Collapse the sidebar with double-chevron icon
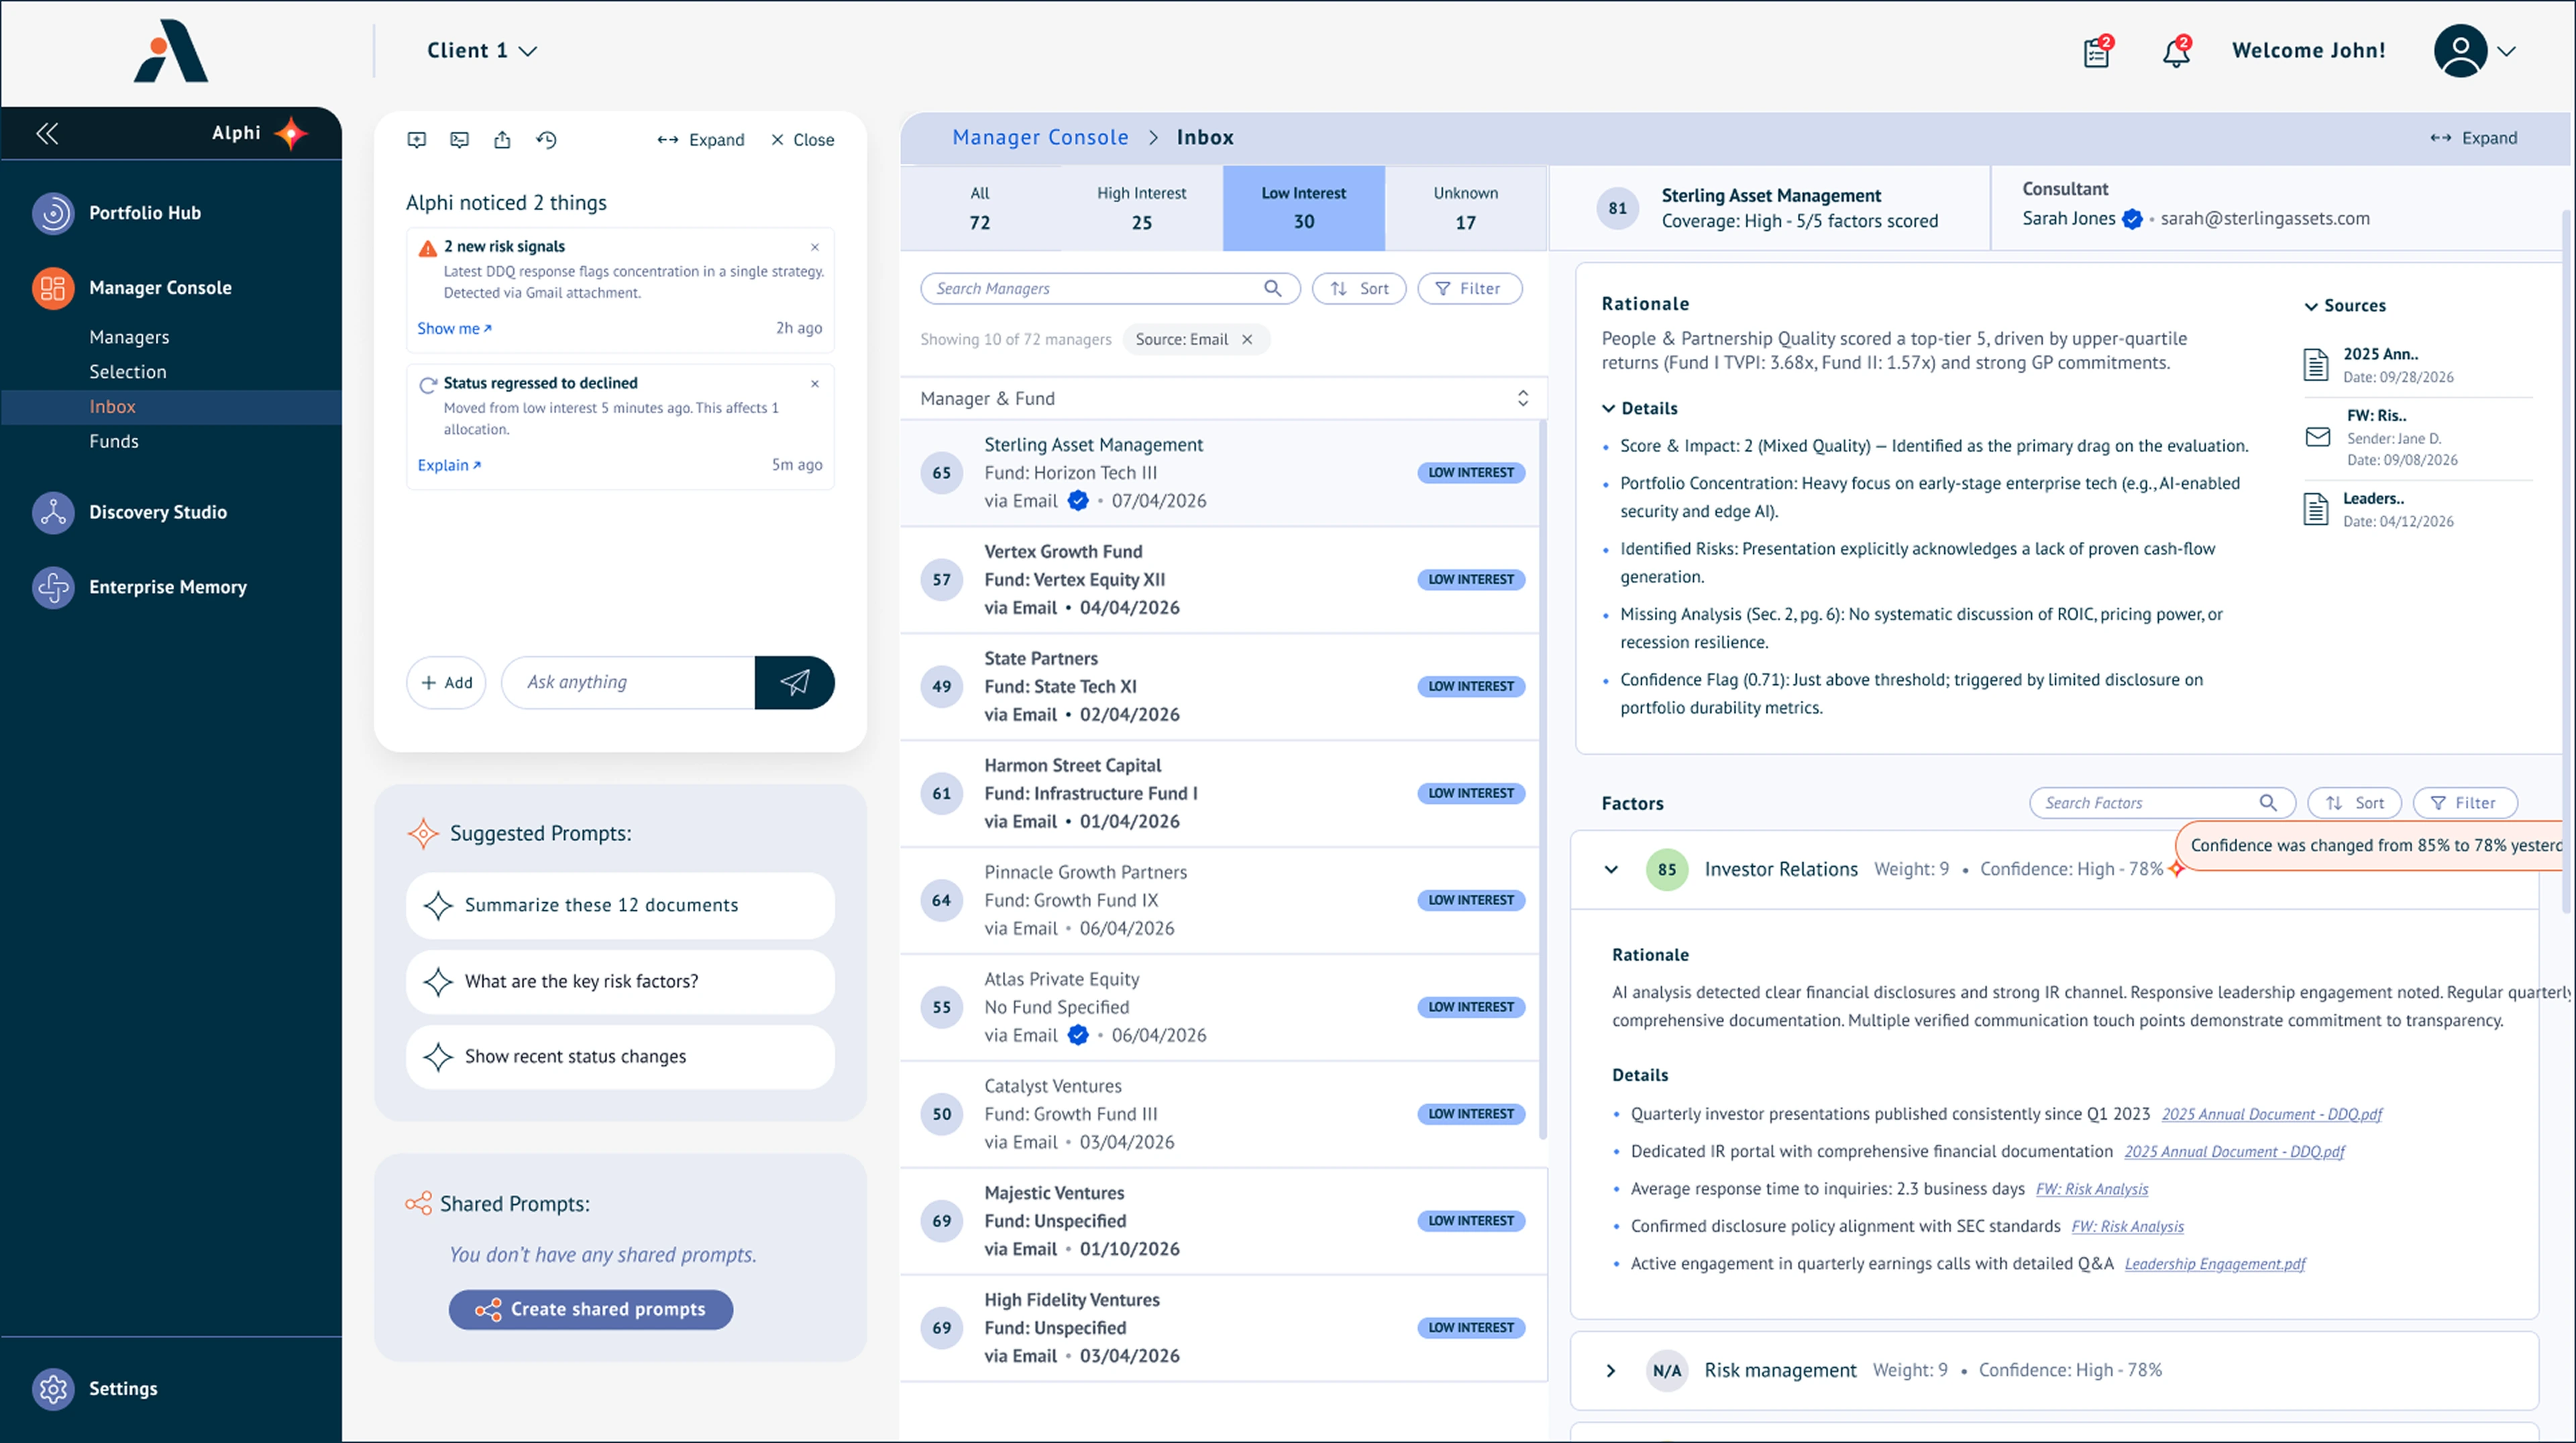Viewport: 2576px width, 1443px height. (47, 133)
